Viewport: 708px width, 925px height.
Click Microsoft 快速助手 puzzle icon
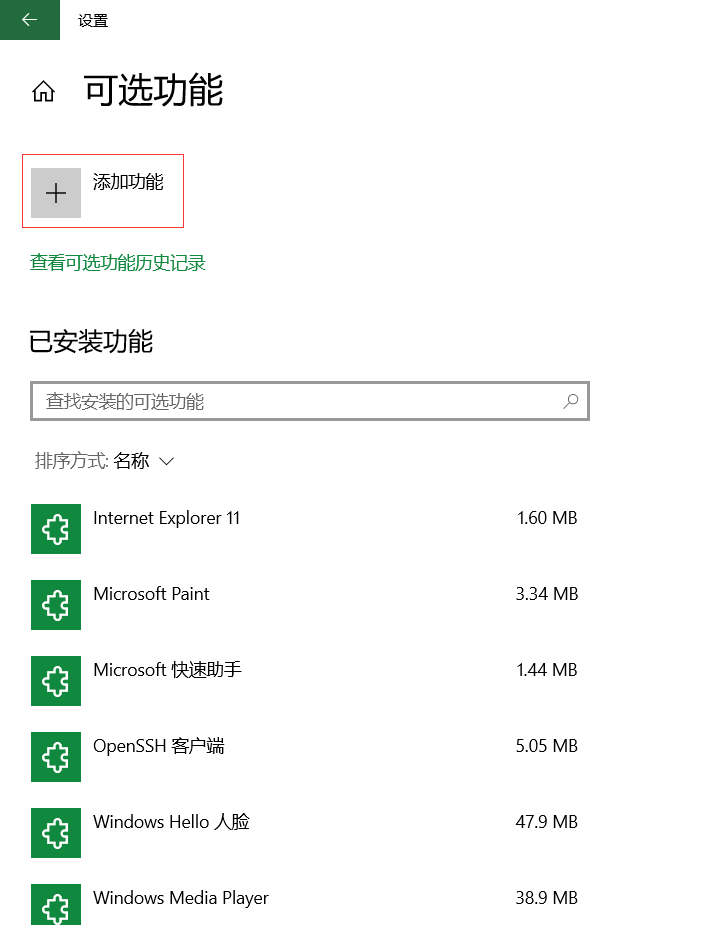[56, 681]
